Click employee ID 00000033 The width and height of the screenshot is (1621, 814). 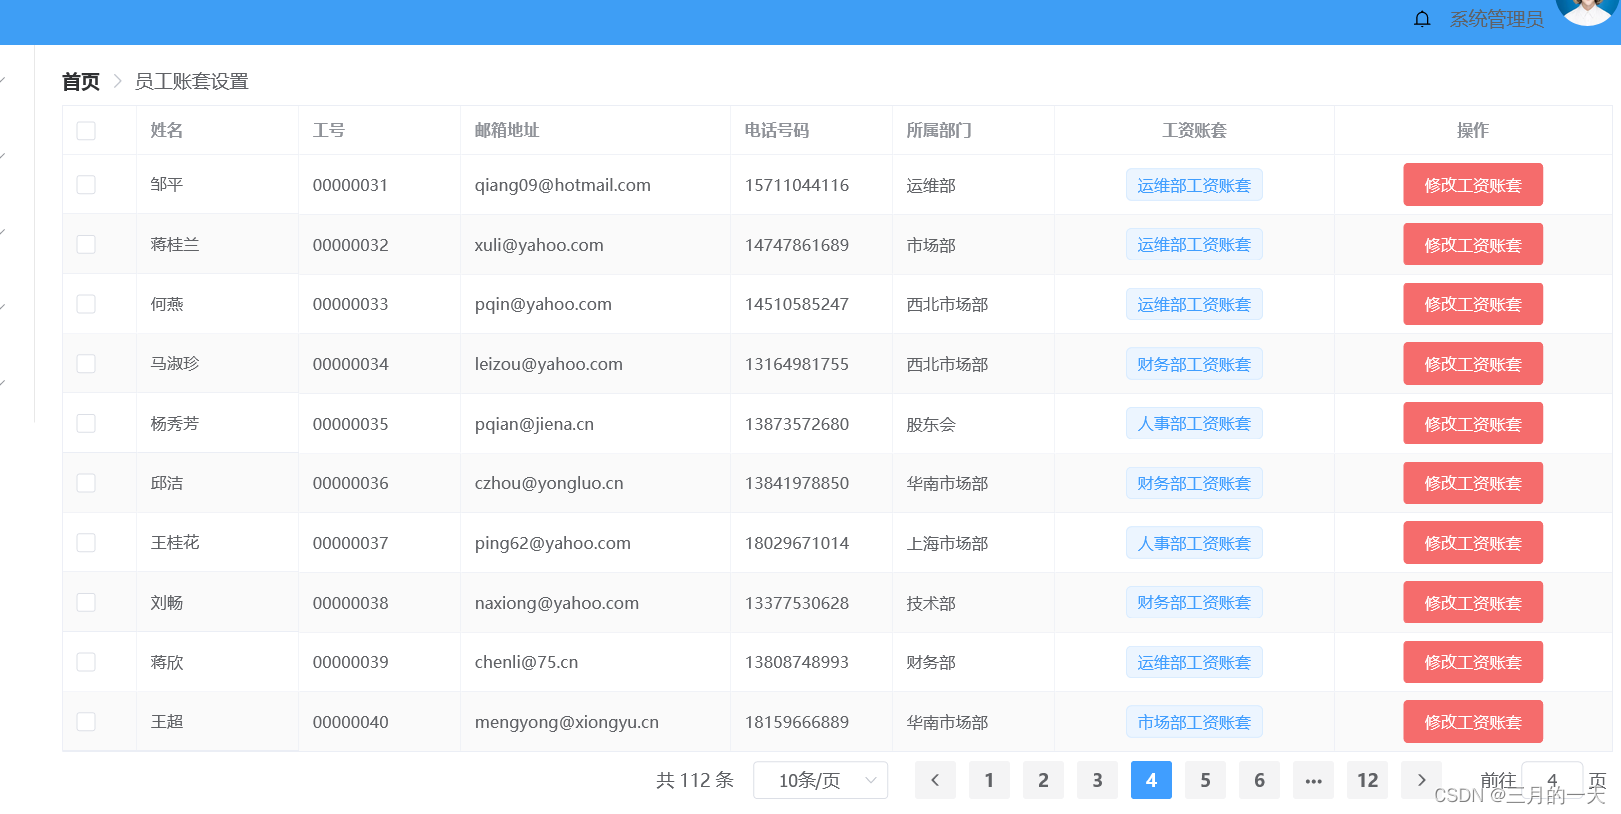click(x=351, y=304)
